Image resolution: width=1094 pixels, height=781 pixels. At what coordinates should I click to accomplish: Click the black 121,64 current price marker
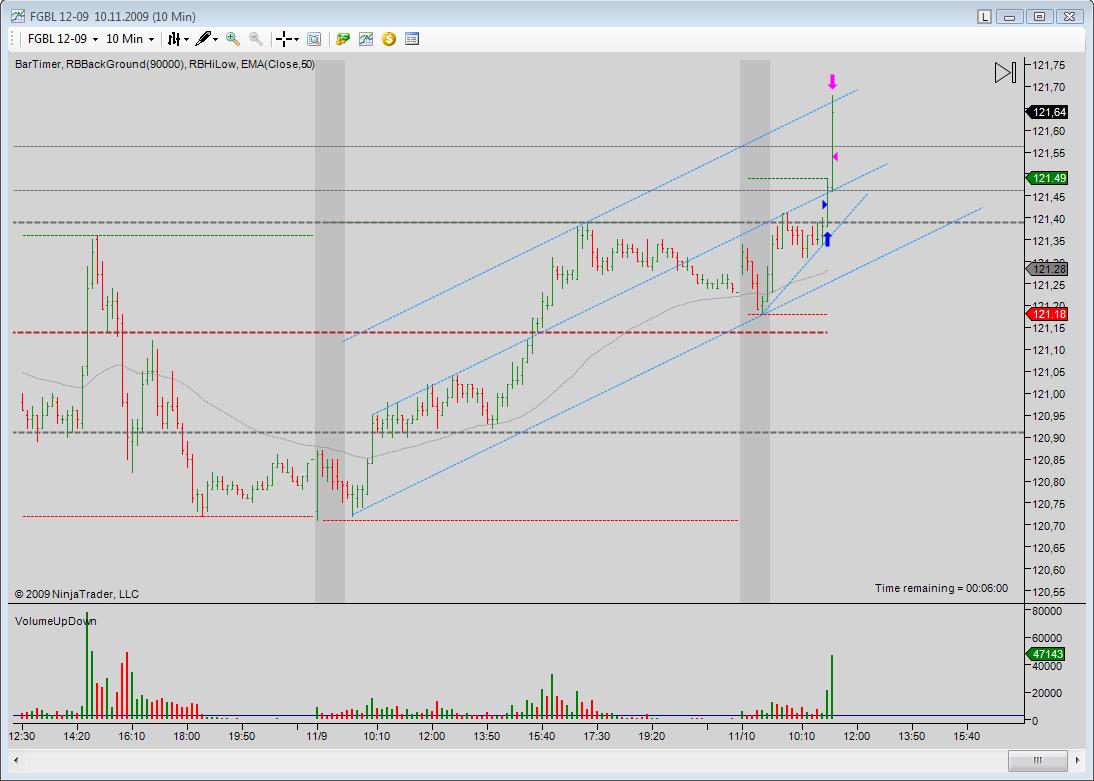pyautogui.click(x=1047, y=112)
